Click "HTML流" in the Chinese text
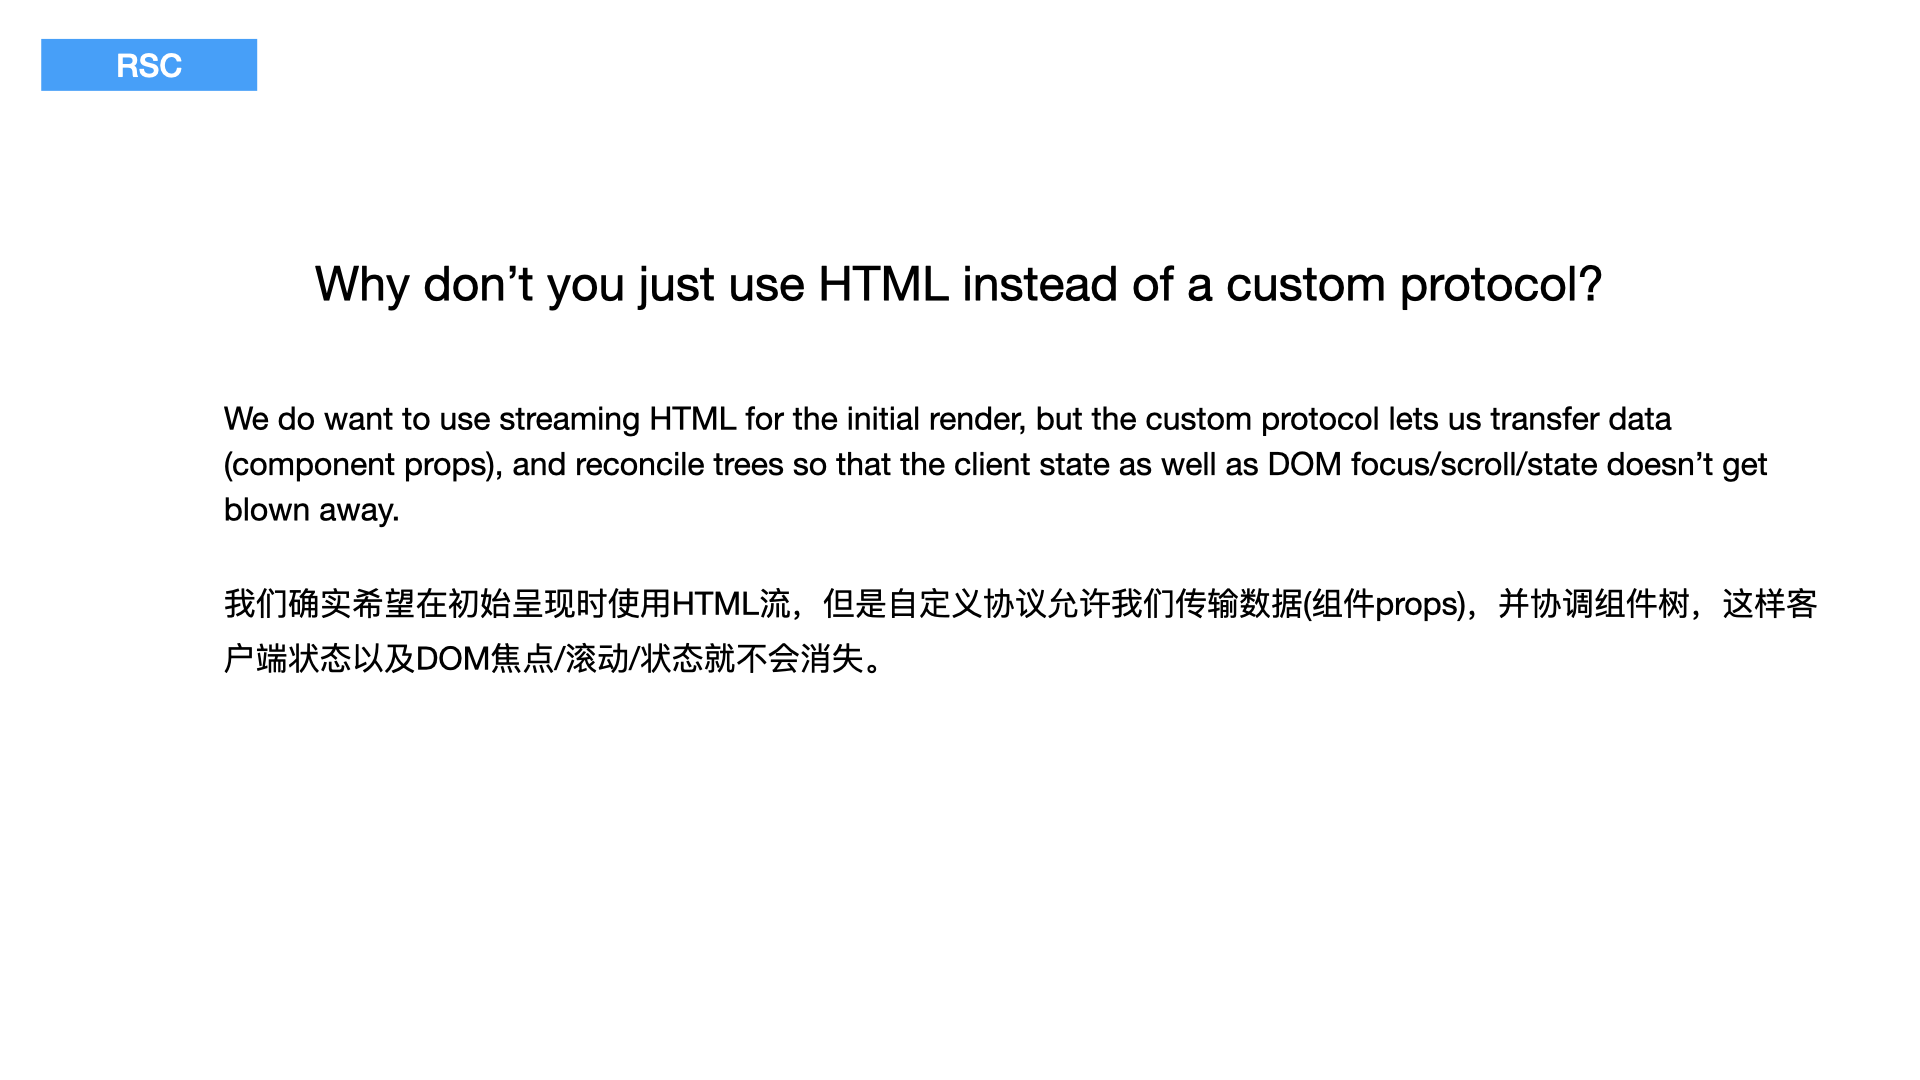 [731, 604]
